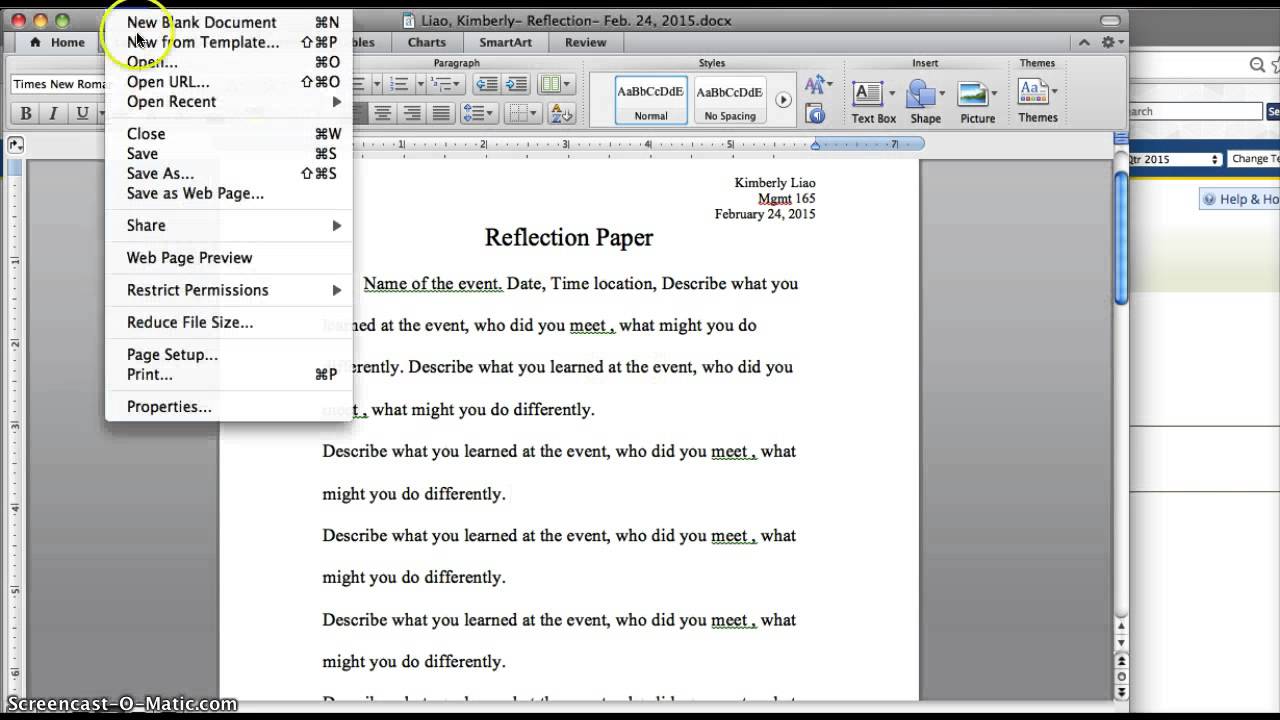
Task: Click the tab stop selector icon
Action: pyautogui.click(x=15, y=145)
